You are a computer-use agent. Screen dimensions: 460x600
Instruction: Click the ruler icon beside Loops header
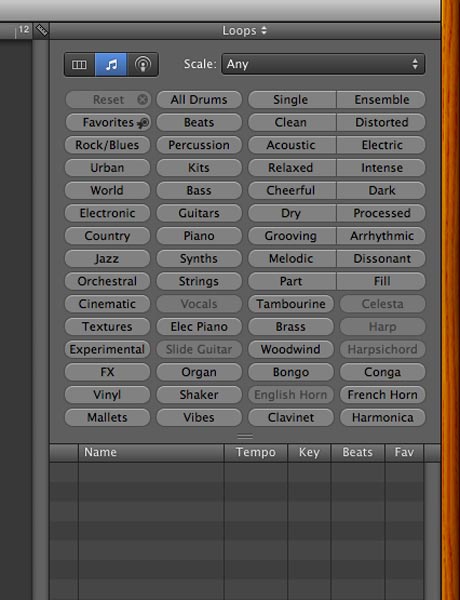[41, 30]
